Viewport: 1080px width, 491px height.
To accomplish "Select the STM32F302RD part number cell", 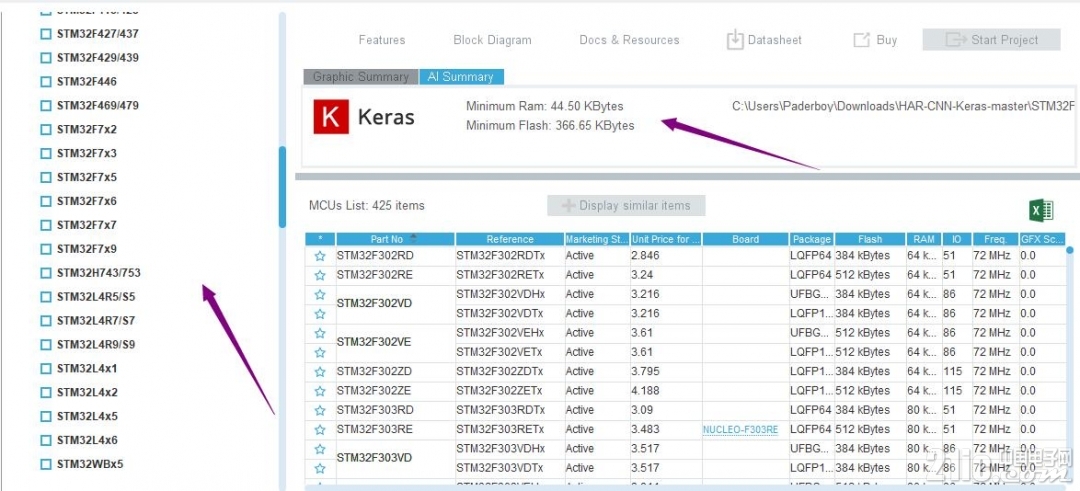I will coord(395,255).
